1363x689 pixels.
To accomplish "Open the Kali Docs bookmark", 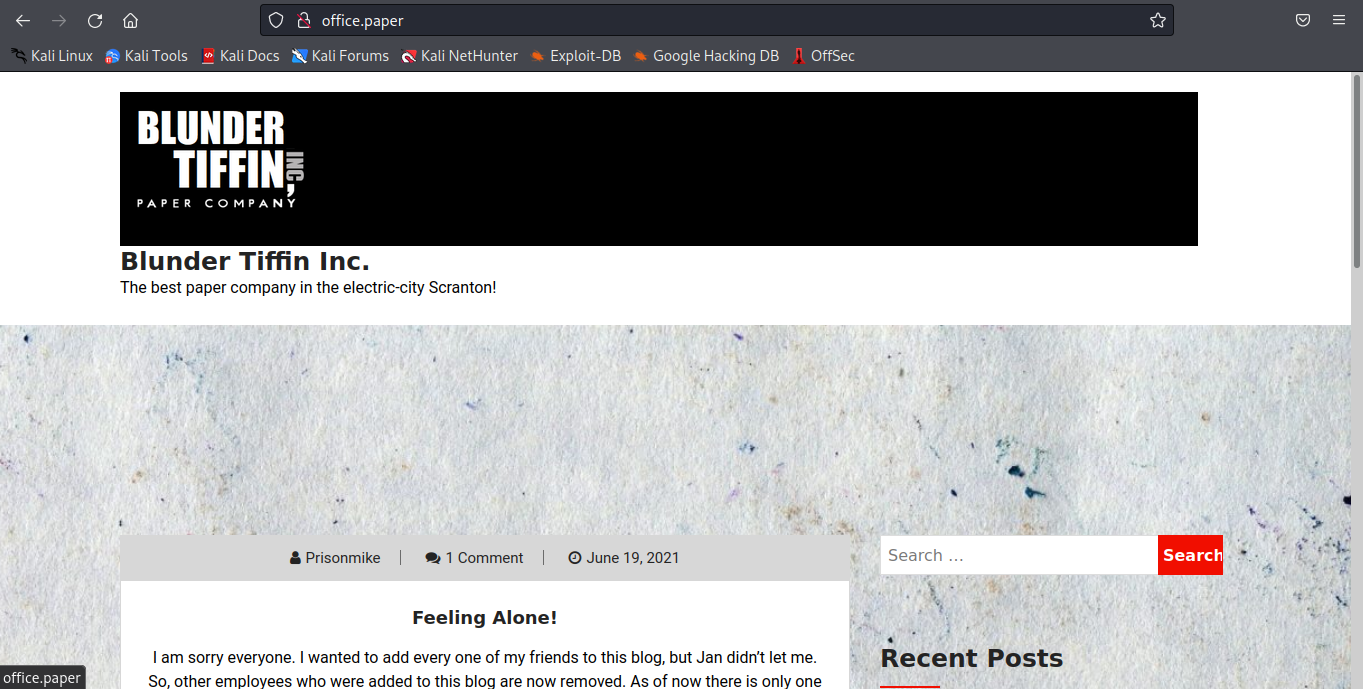I will pyautogui.click(x=240, y=56).
